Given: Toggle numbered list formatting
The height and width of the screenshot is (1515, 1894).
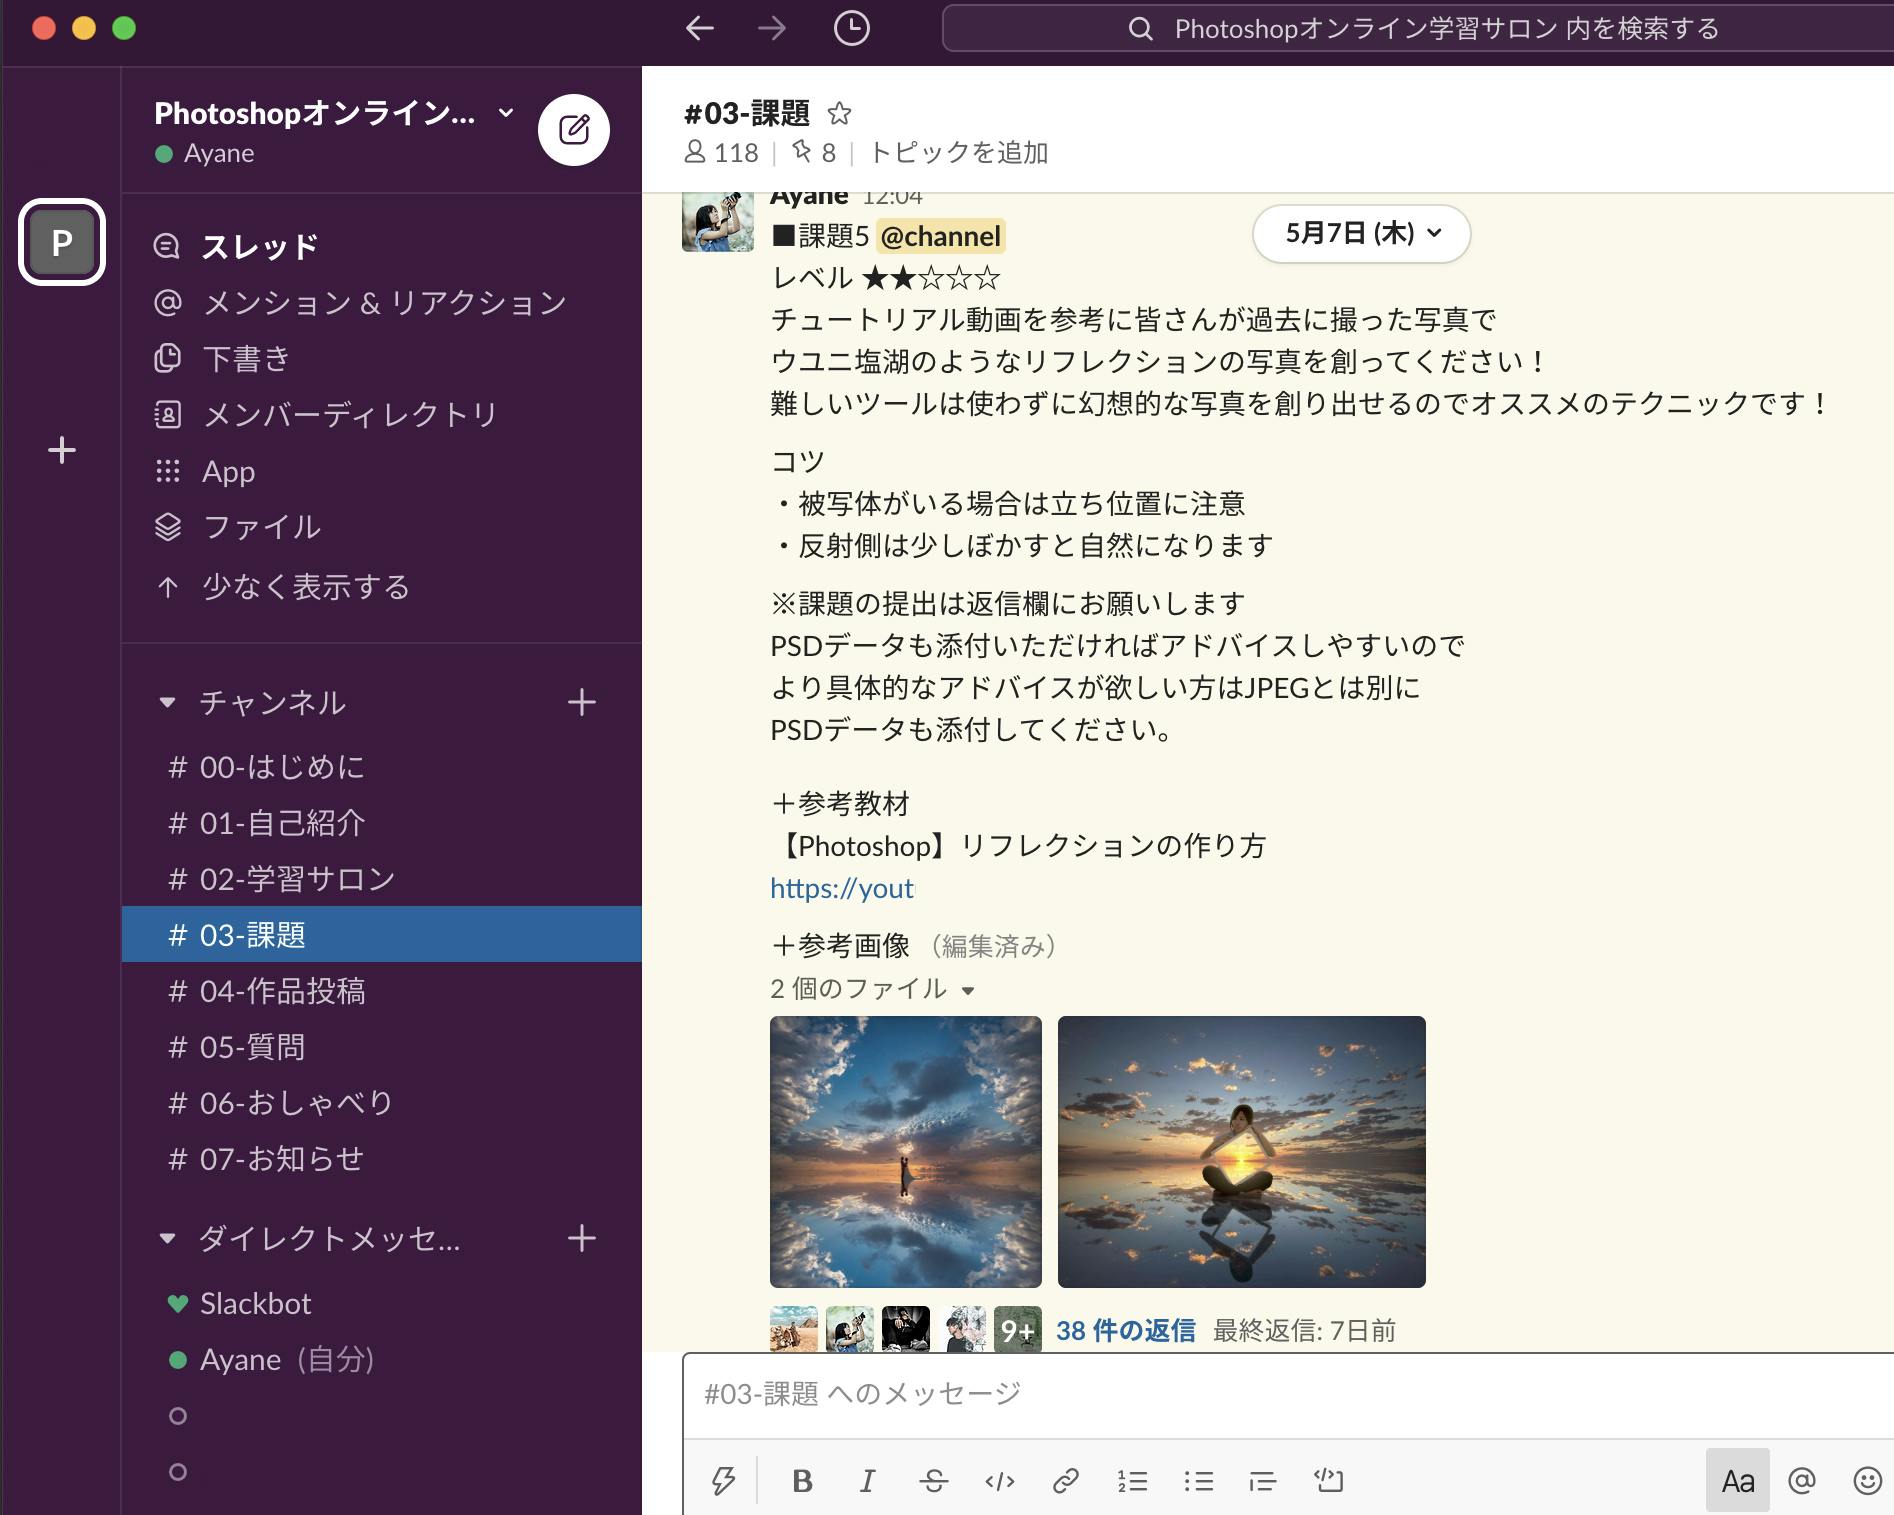Looking at the screenshot, I should point(1132,1481).
